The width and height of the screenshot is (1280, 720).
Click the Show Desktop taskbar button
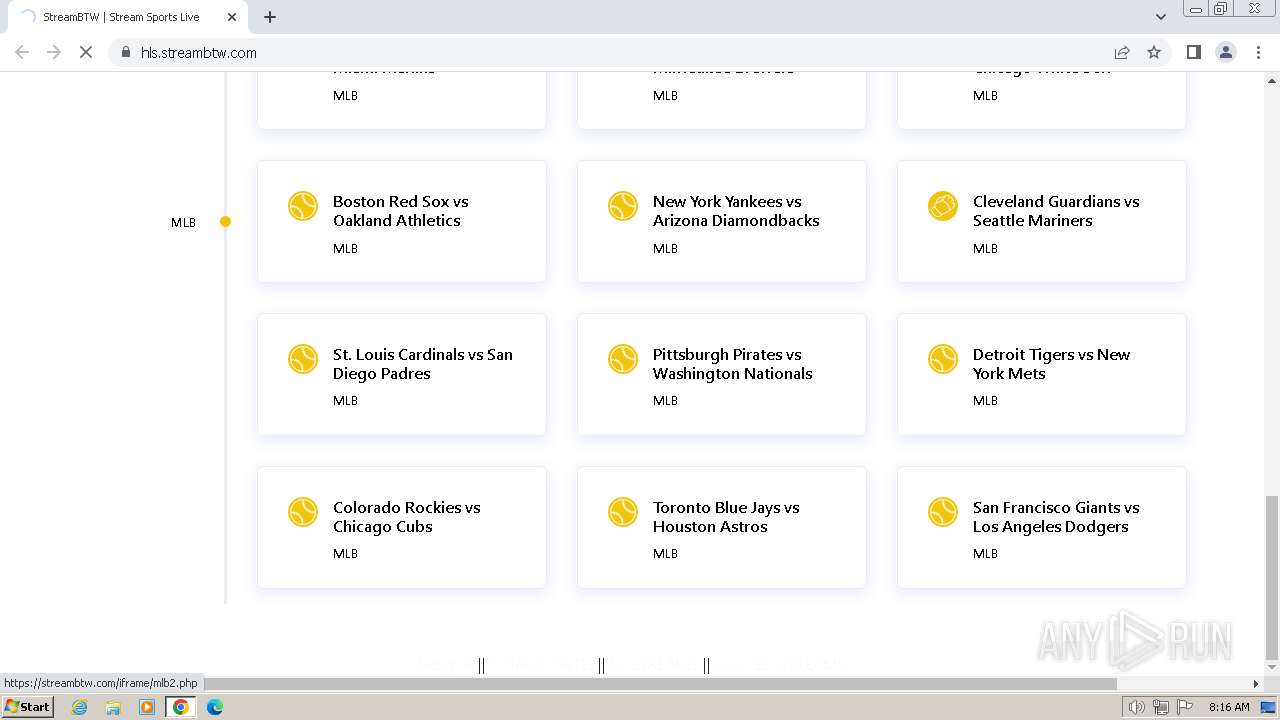point(1269,707)
